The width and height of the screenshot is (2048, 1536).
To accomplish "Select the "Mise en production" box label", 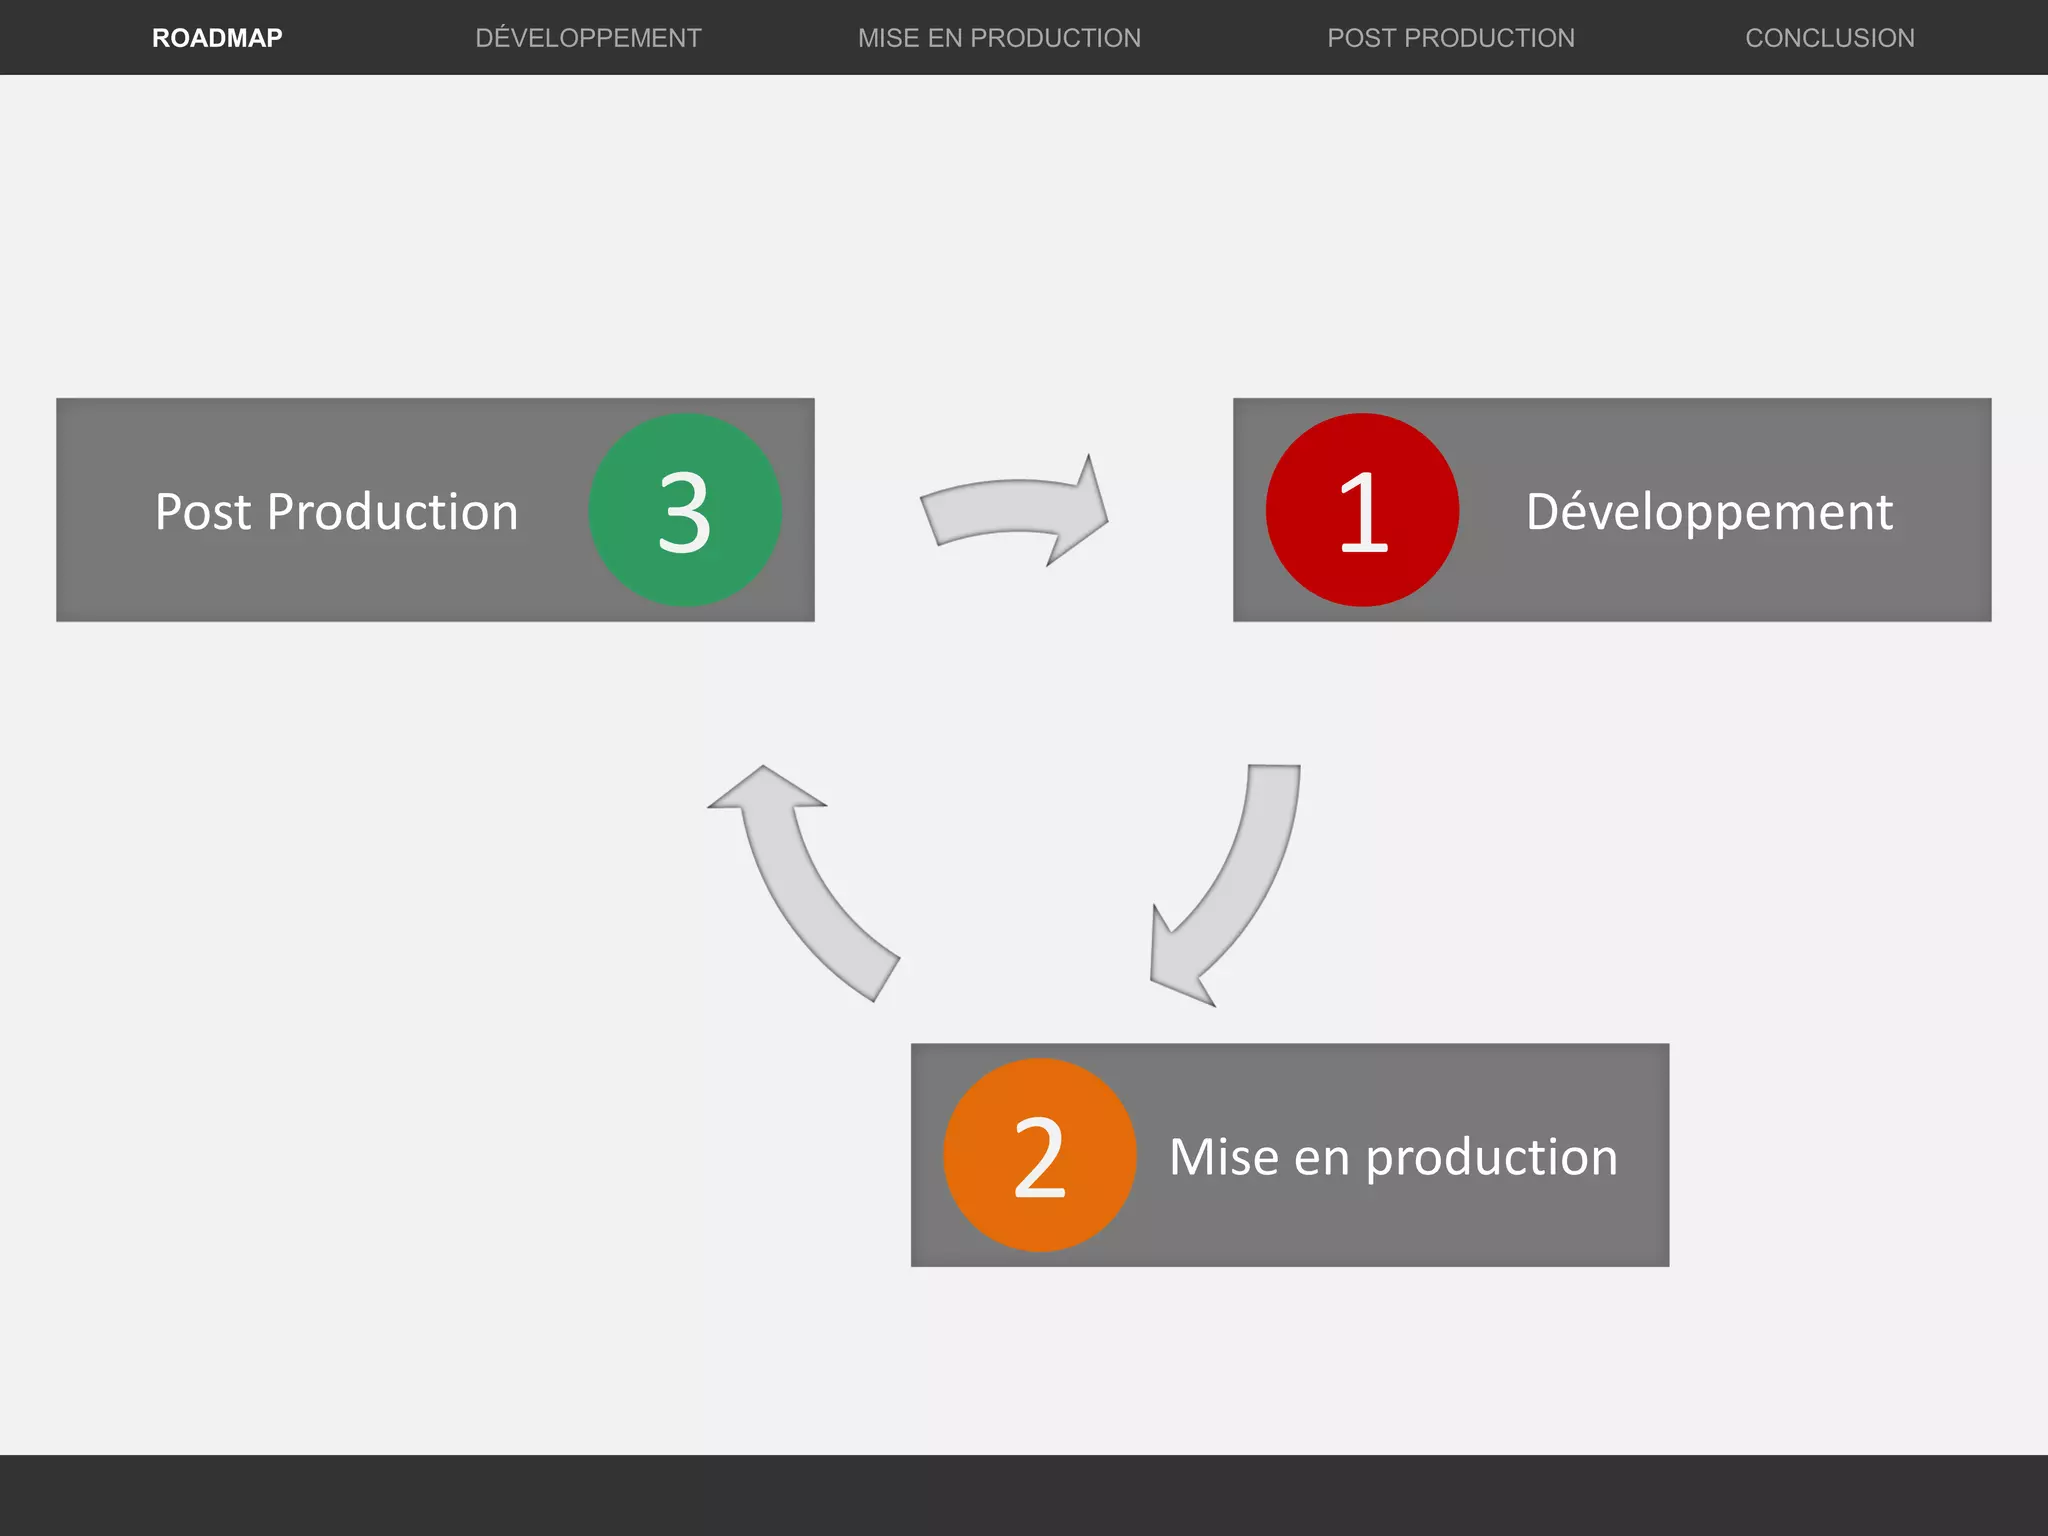I will pyautogui.click(x=1393, y=1158).
